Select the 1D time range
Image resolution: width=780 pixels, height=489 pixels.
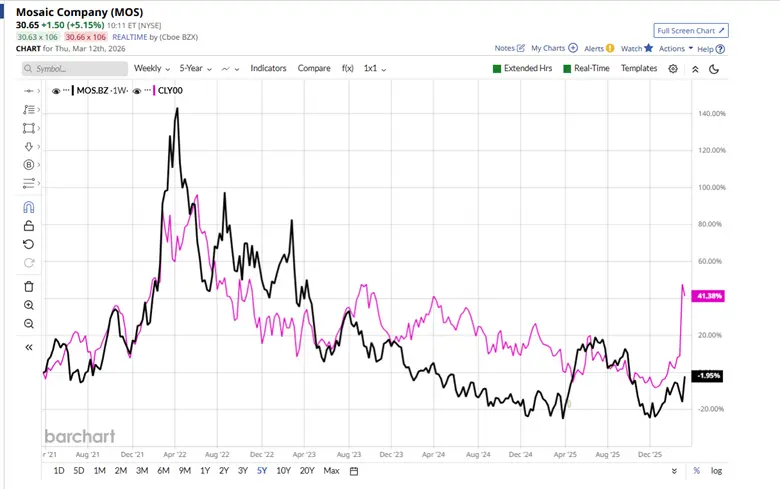click(59, 471)
